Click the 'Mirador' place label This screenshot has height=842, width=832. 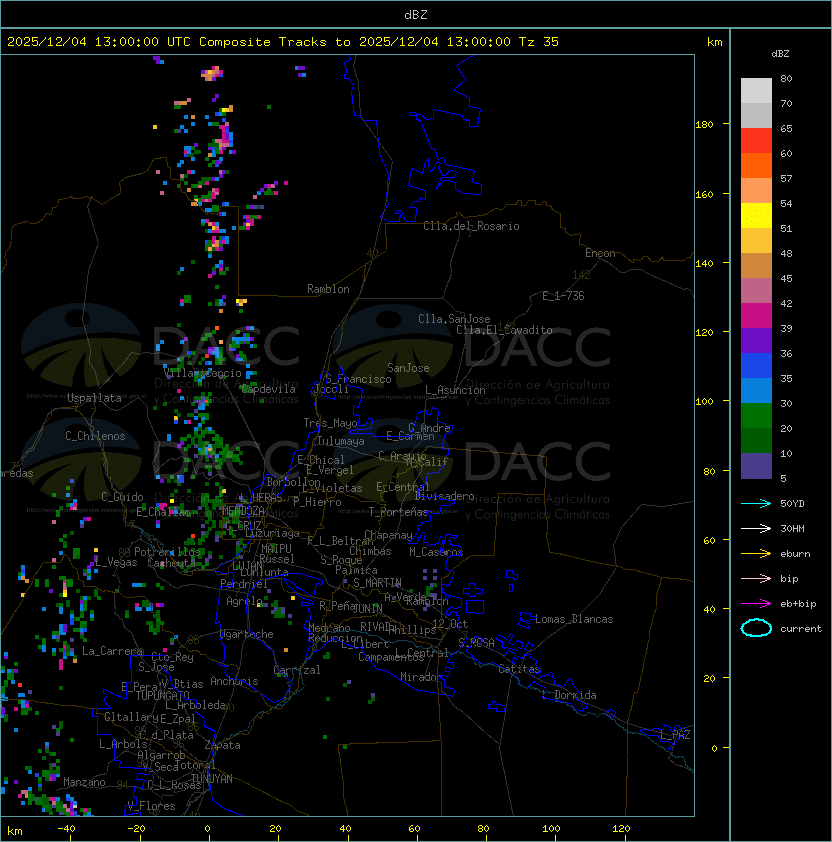point(422,677)
